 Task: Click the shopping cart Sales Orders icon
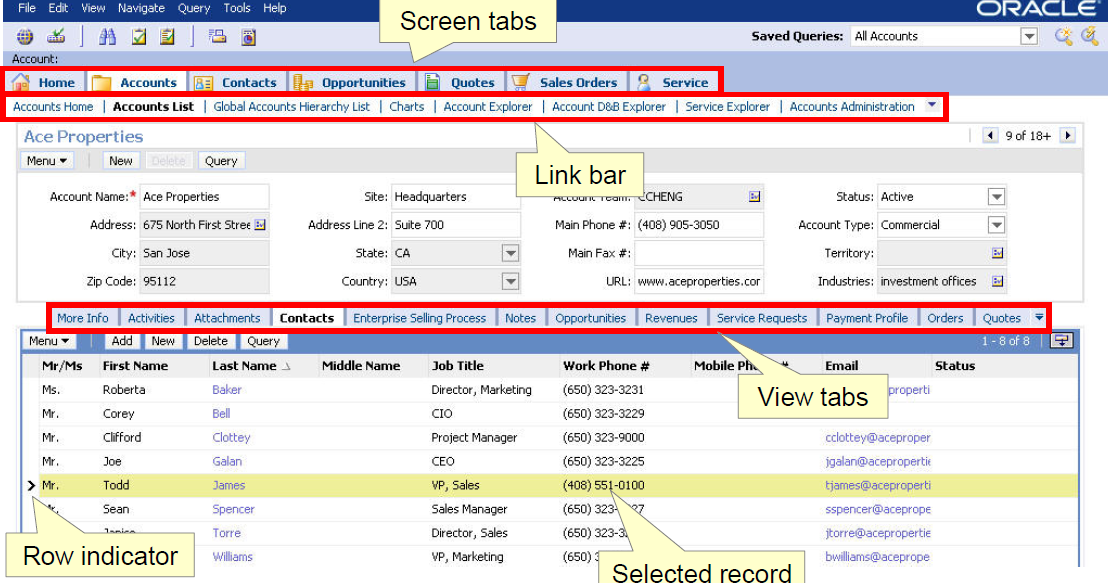[x=521, y=82]
